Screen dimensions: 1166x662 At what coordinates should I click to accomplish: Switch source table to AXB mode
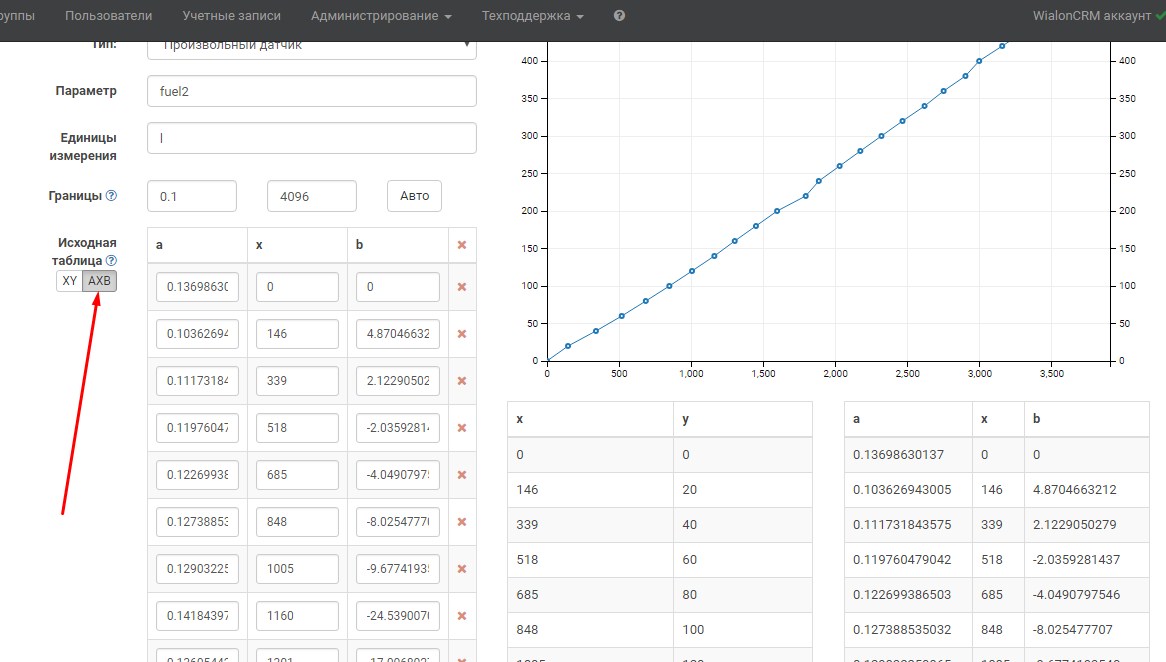pos(99,281)
